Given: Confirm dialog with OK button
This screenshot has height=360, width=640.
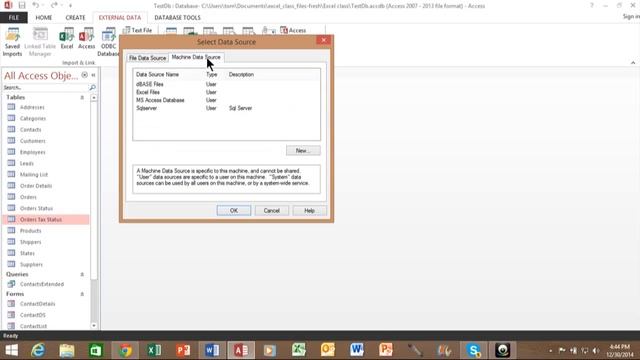Looking at the screenshot, I should (x=234, y=211).
